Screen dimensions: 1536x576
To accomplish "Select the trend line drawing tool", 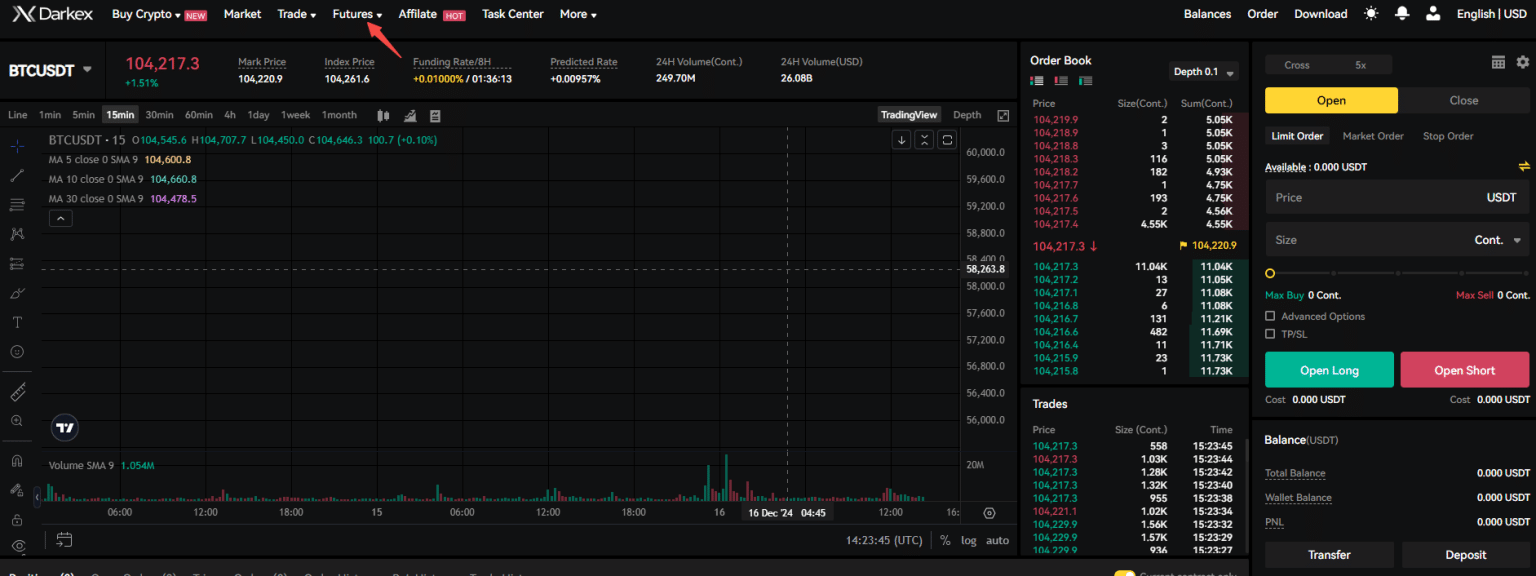I will coord(16,176).
